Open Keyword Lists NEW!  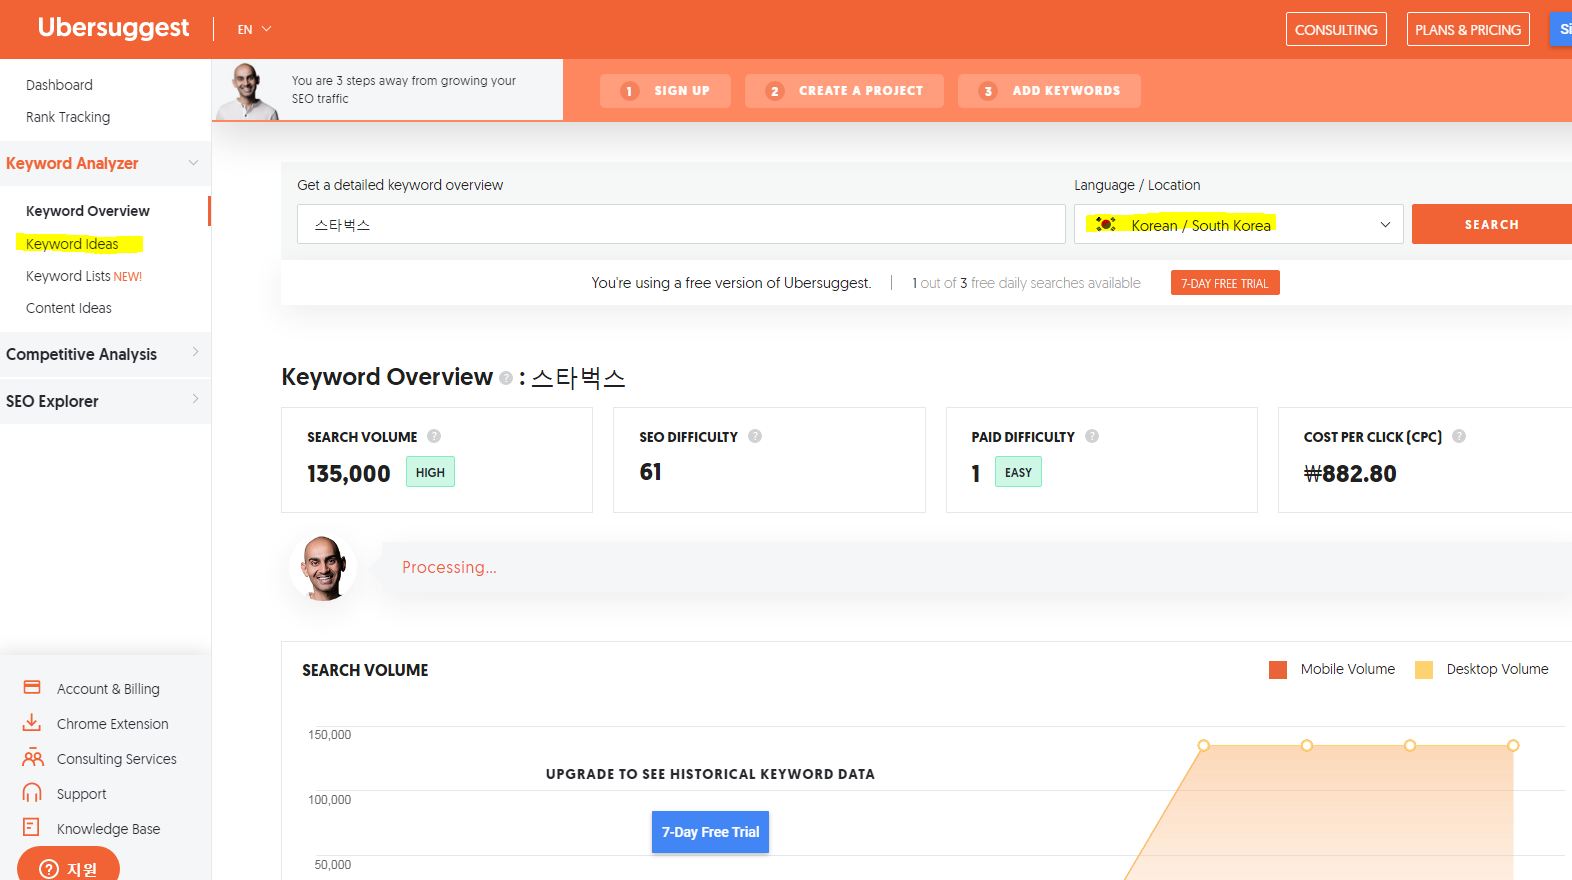coord(84,276)
